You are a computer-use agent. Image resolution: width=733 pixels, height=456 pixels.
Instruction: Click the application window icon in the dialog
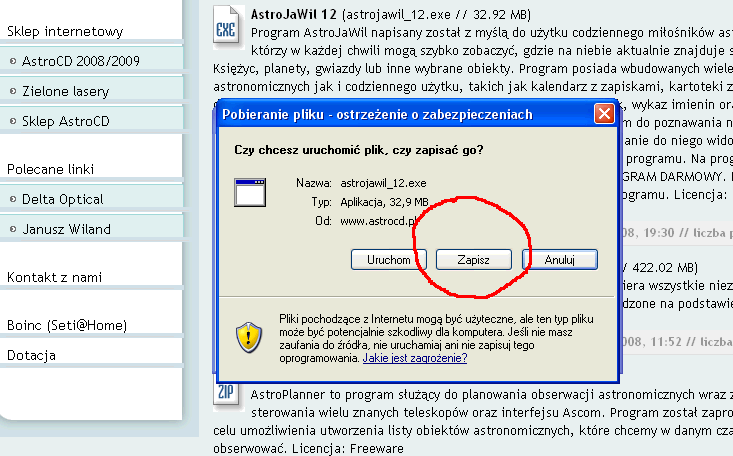pyautogui.click(x=250, y=192)
